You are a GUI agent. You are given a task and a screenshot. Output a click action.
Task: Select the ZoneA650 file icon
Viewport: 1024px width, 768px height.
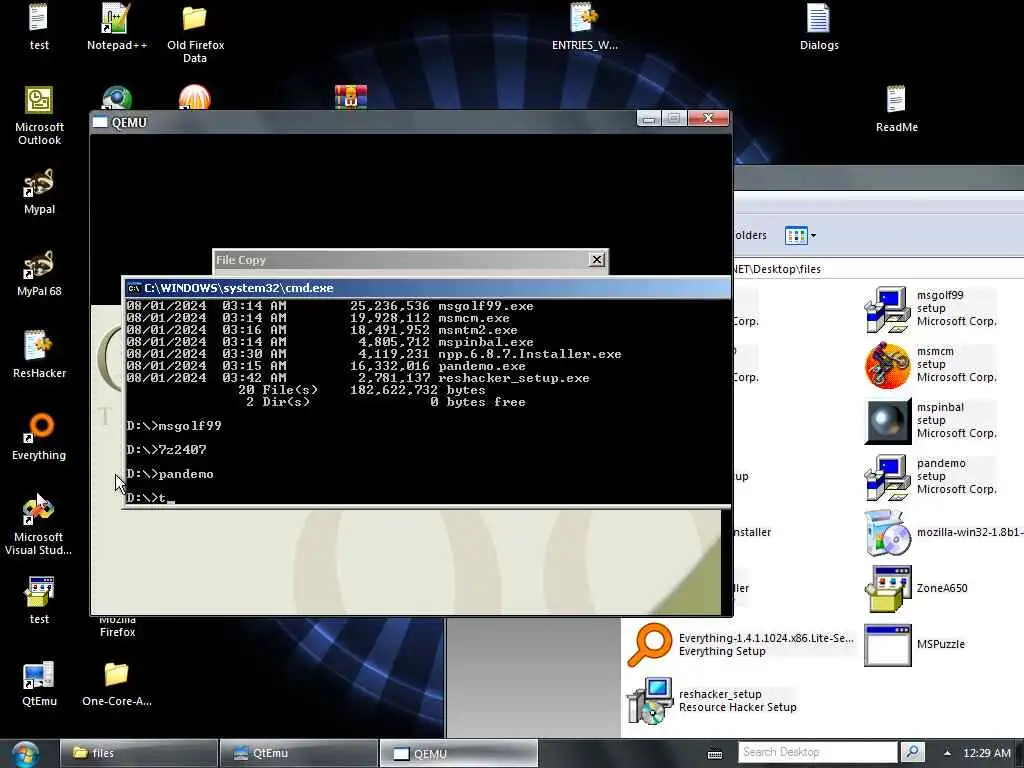tap(888, 589)
